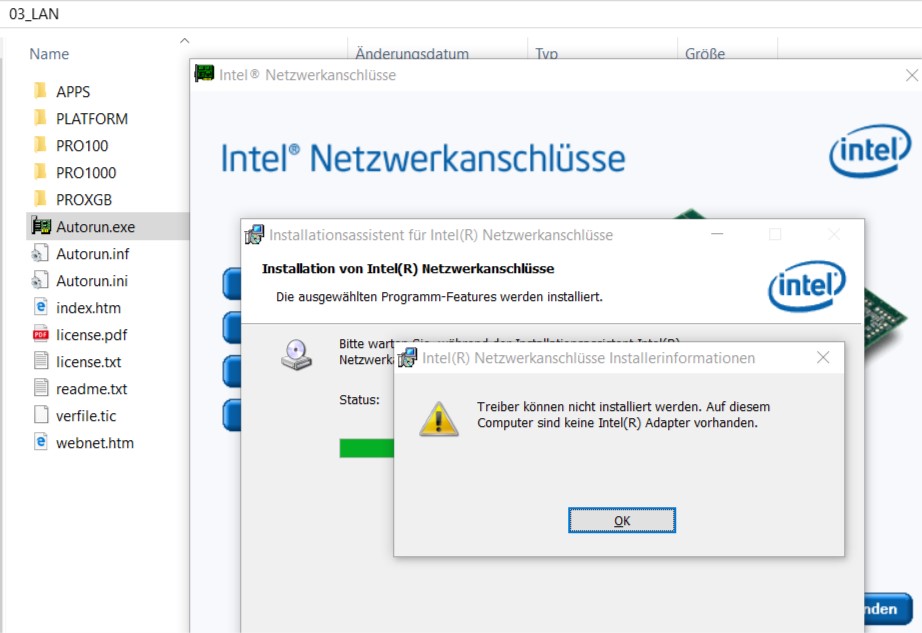Select the license.pdf file icon
922x633 pixels.
click(x=41, y=334)
